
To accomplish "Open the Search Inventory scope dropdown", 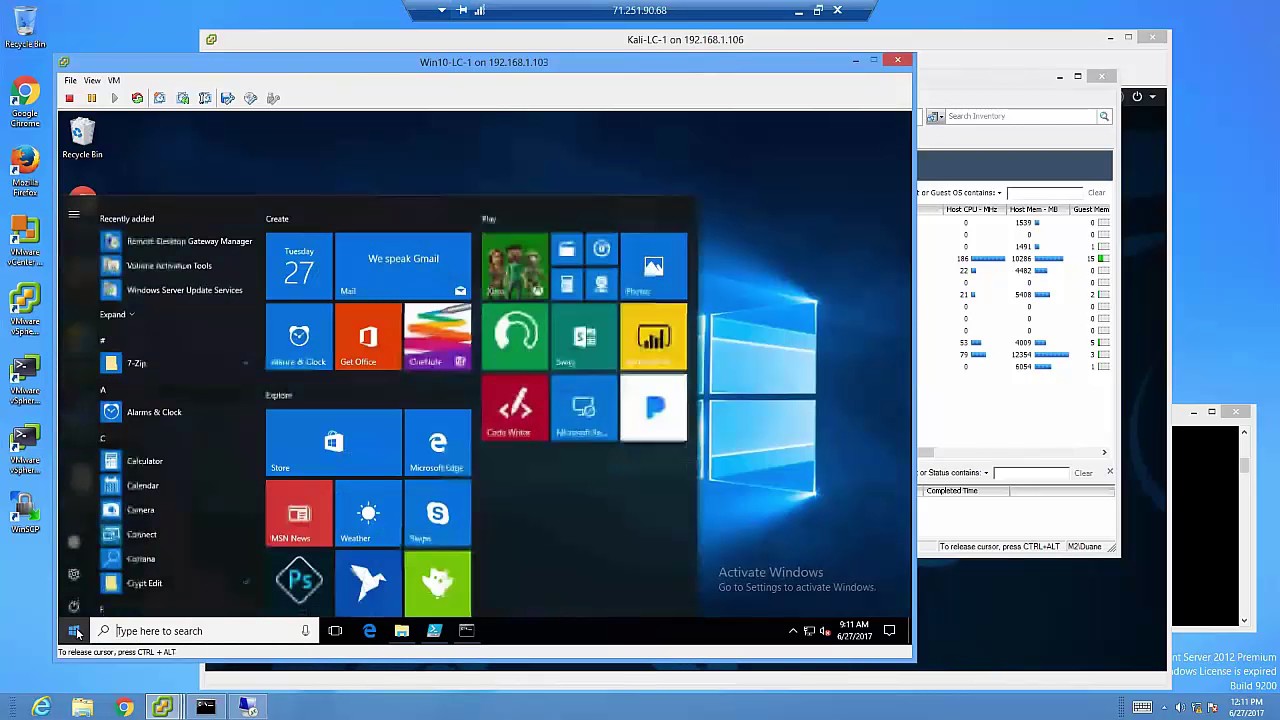I will click(x=935, y=116).
